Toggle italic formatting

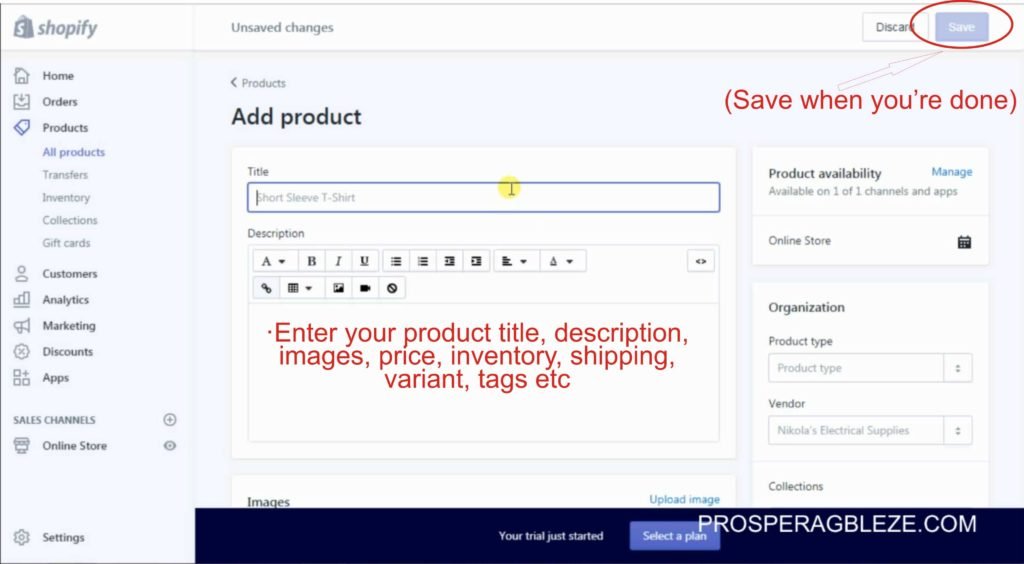(x=338, y=261)
